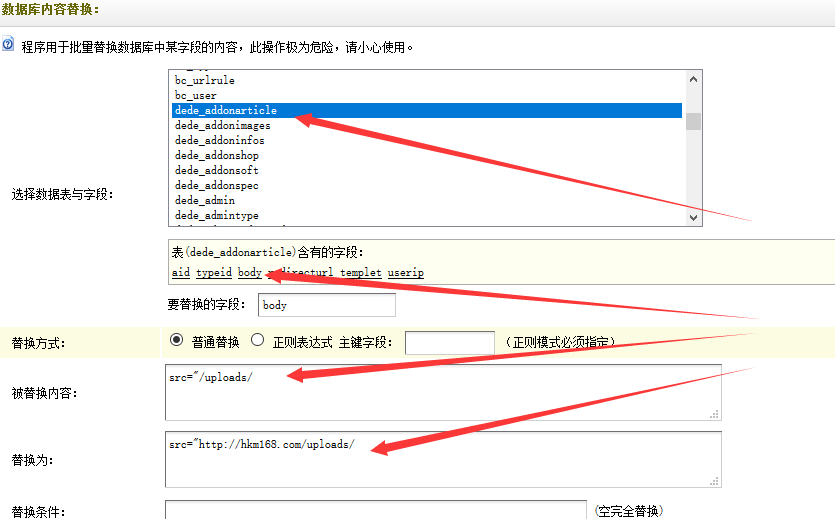
Task: Select dede_admin in the table list
Action: click(x=427, y=200)
